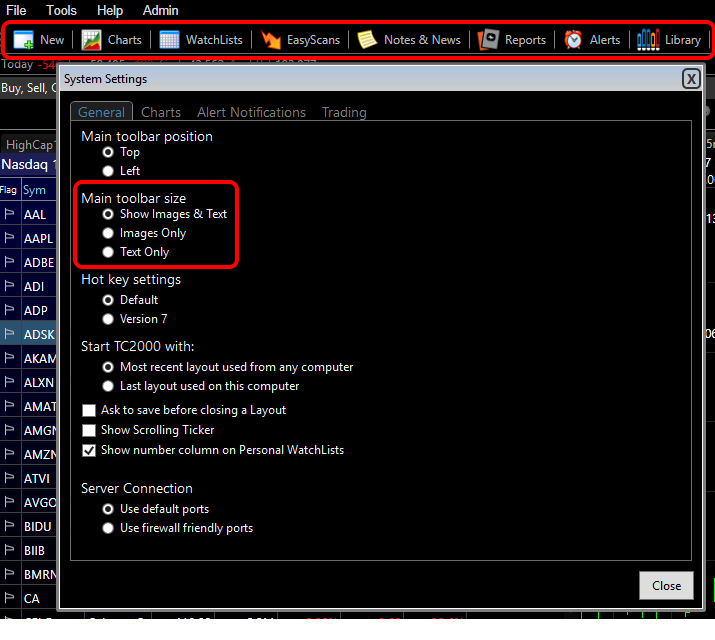The image size is (715, 640).
Task: Open the File menu
Action: coord(16,10)
